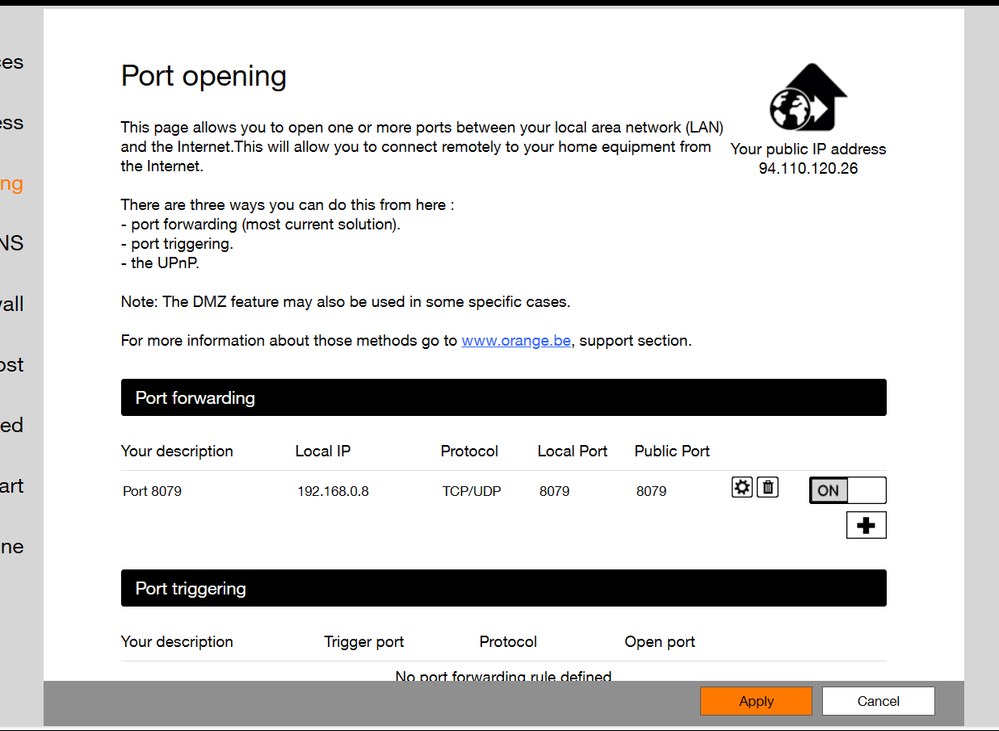
Task: Open the sidebar item ending in 'ess'
Action: click(x=11, y=122)
